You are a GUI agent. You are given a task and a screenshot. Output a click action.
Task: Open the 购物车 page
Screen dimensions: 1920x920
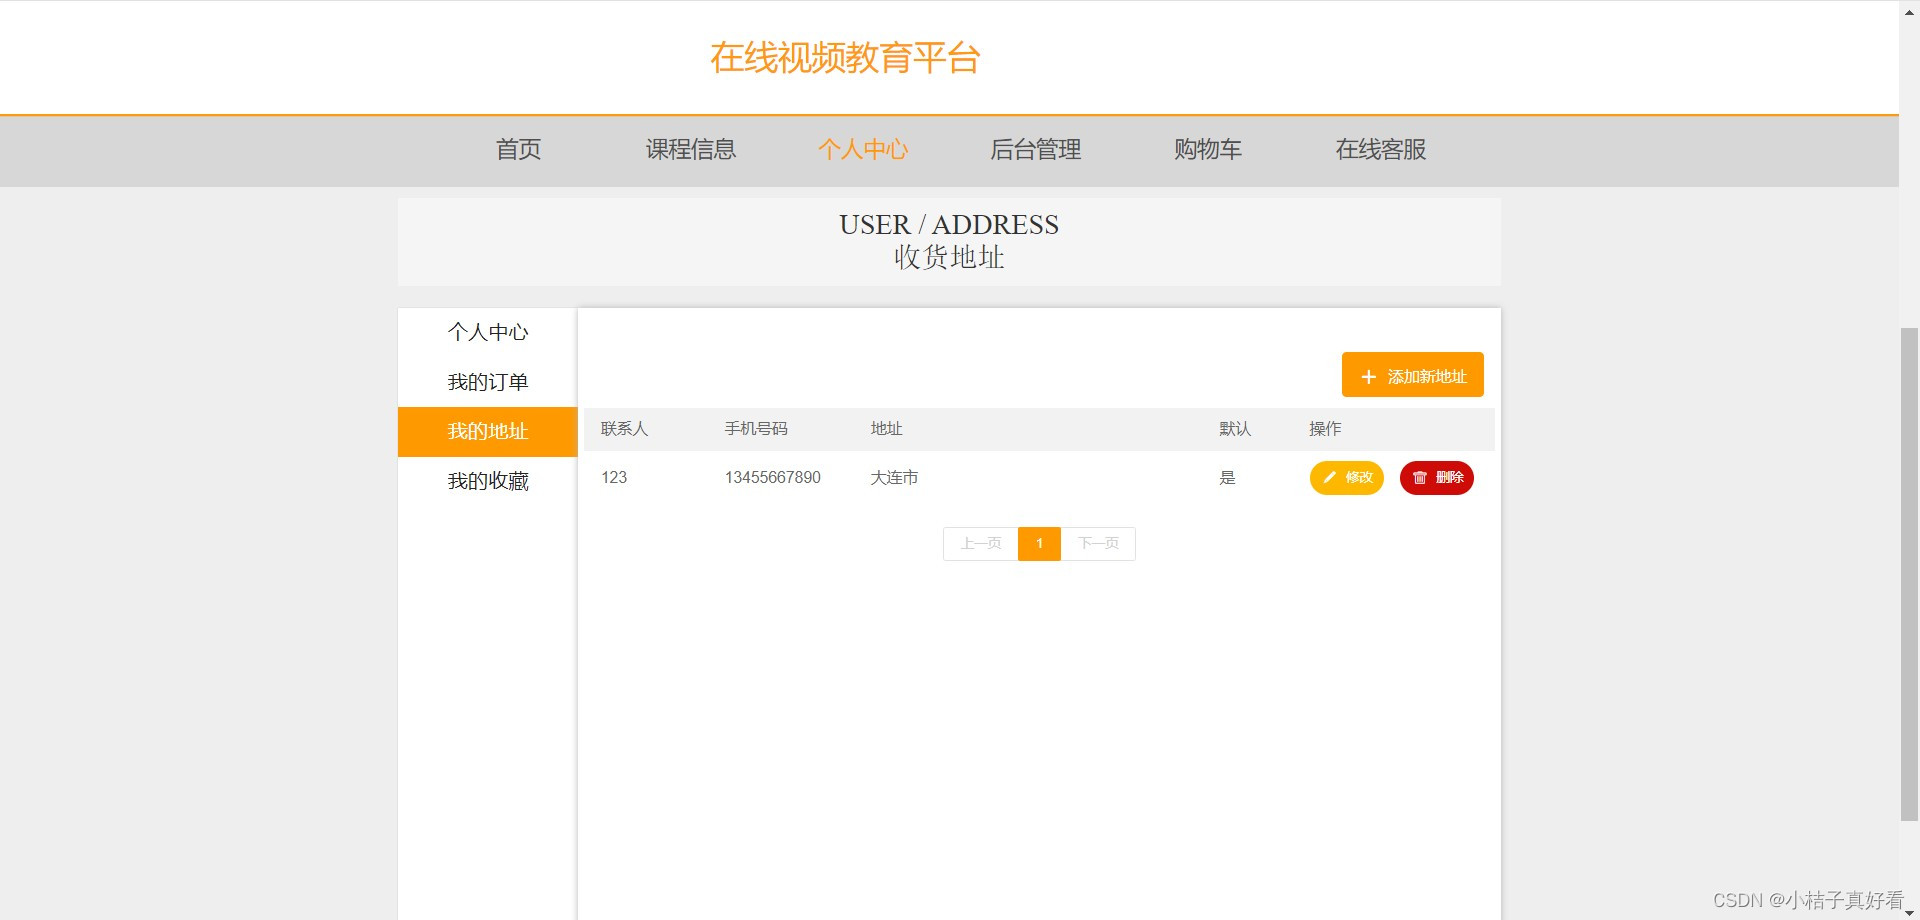(x=1208, y=150)
